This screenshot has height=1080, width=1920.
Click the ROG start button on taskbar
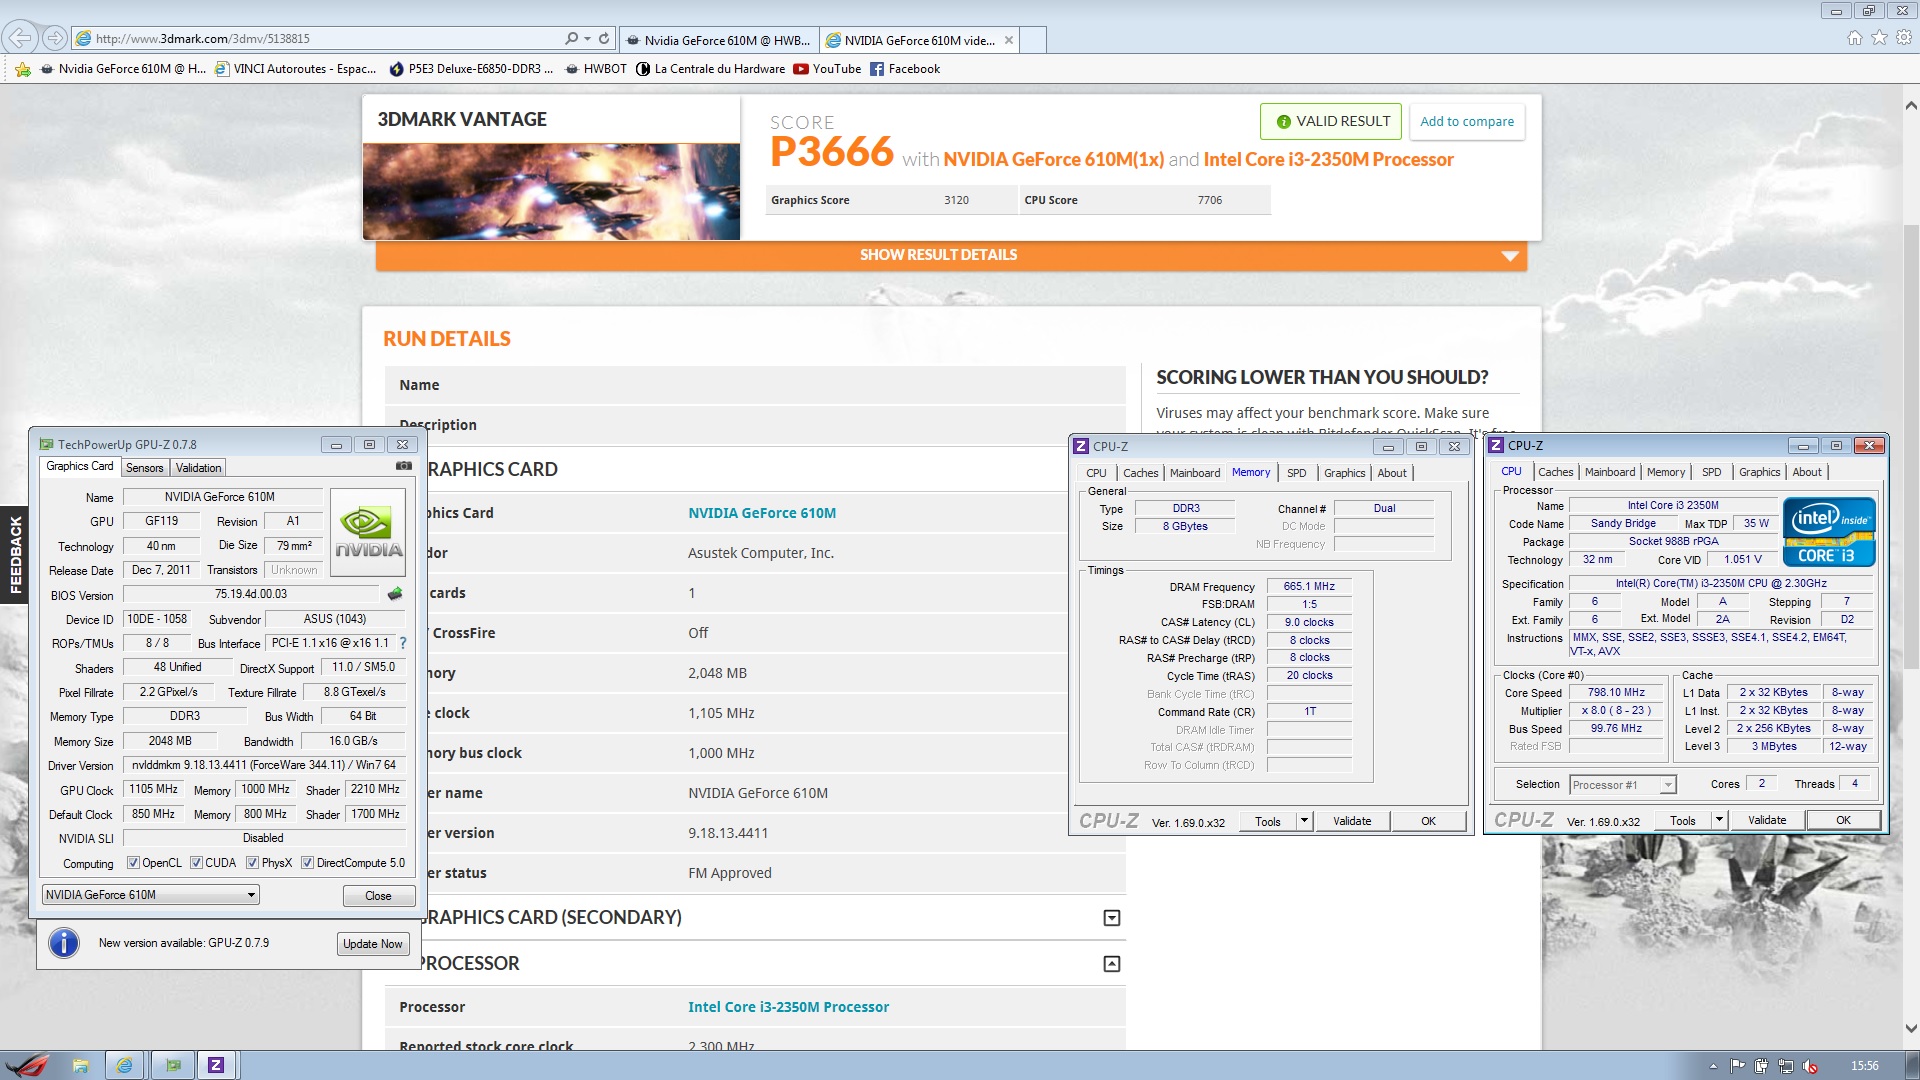(x=28, y=1065)
